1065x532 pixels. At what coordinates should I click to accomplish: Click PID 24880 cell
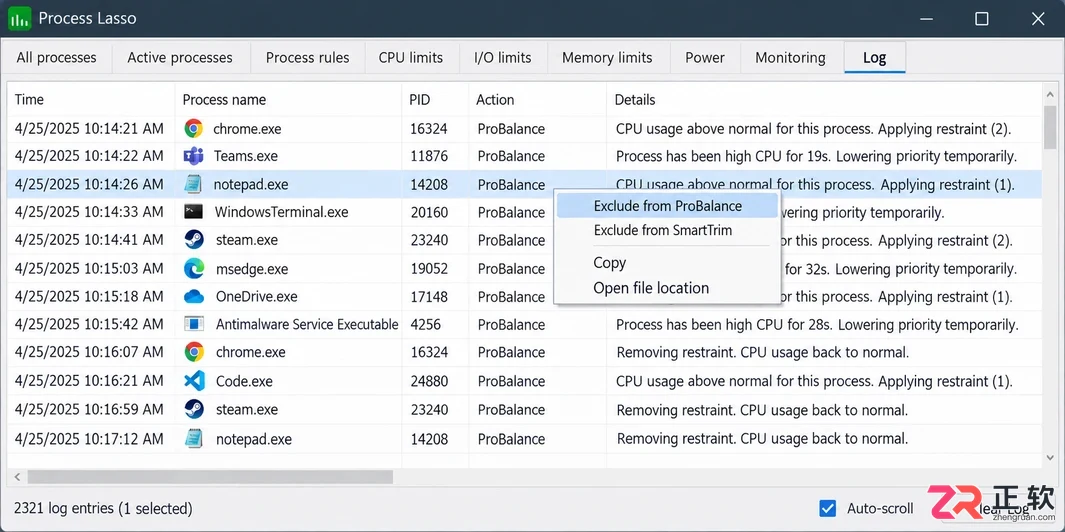[429, 381]
